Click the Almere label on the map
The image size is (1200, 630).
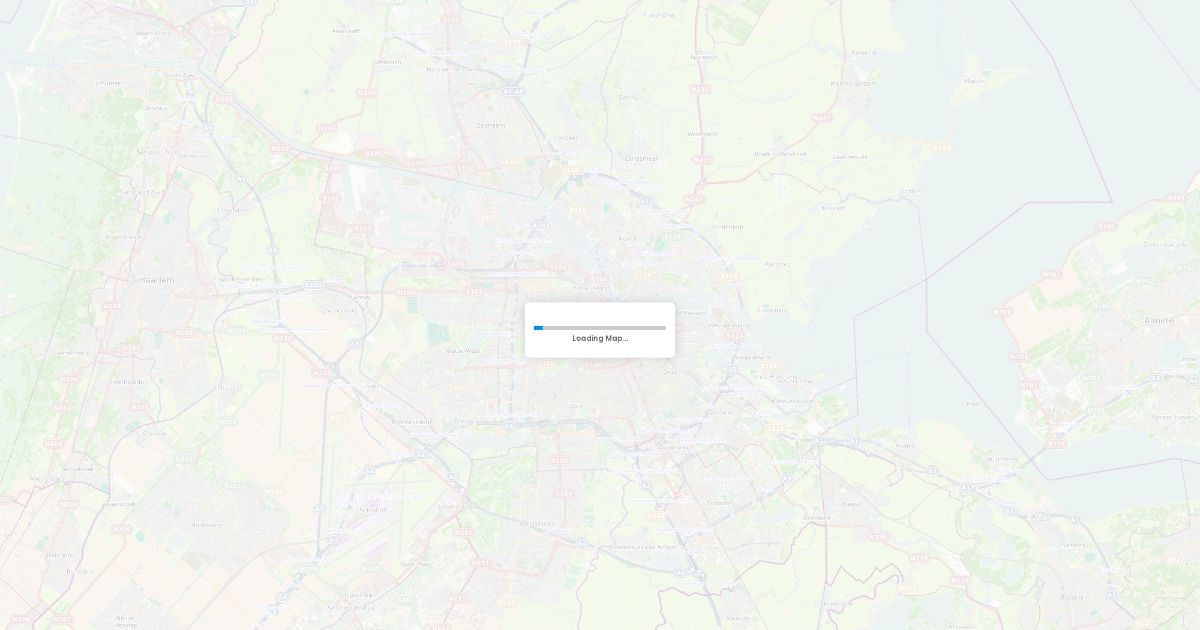(1161, 320)
